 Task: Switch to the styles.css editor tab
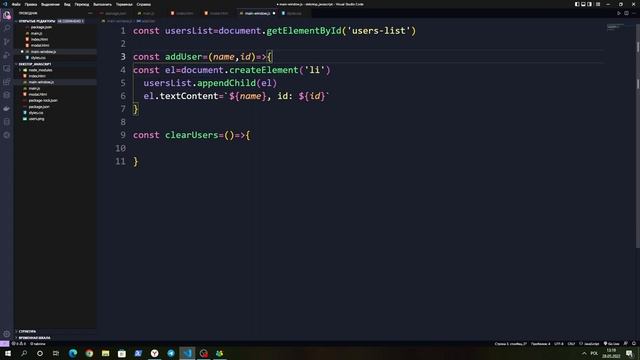pyautogui.click(x=294, y=13)
